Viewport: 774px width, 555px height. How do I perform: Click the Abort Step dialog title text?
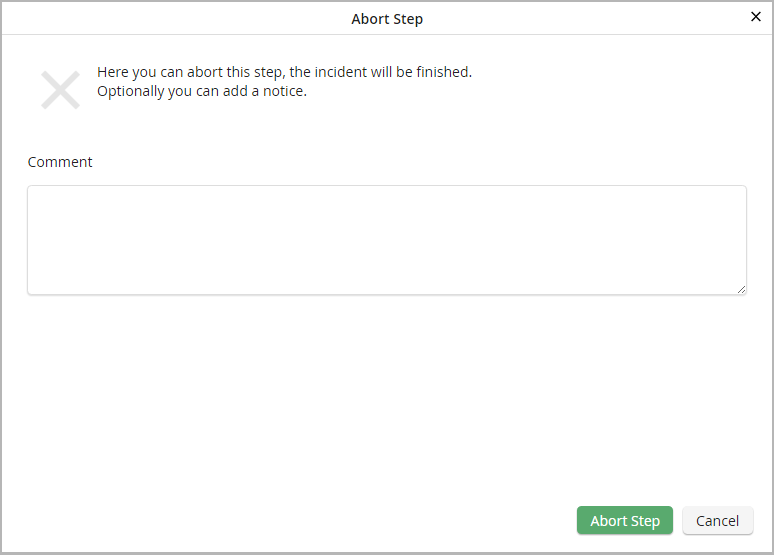tap(387, 19)
